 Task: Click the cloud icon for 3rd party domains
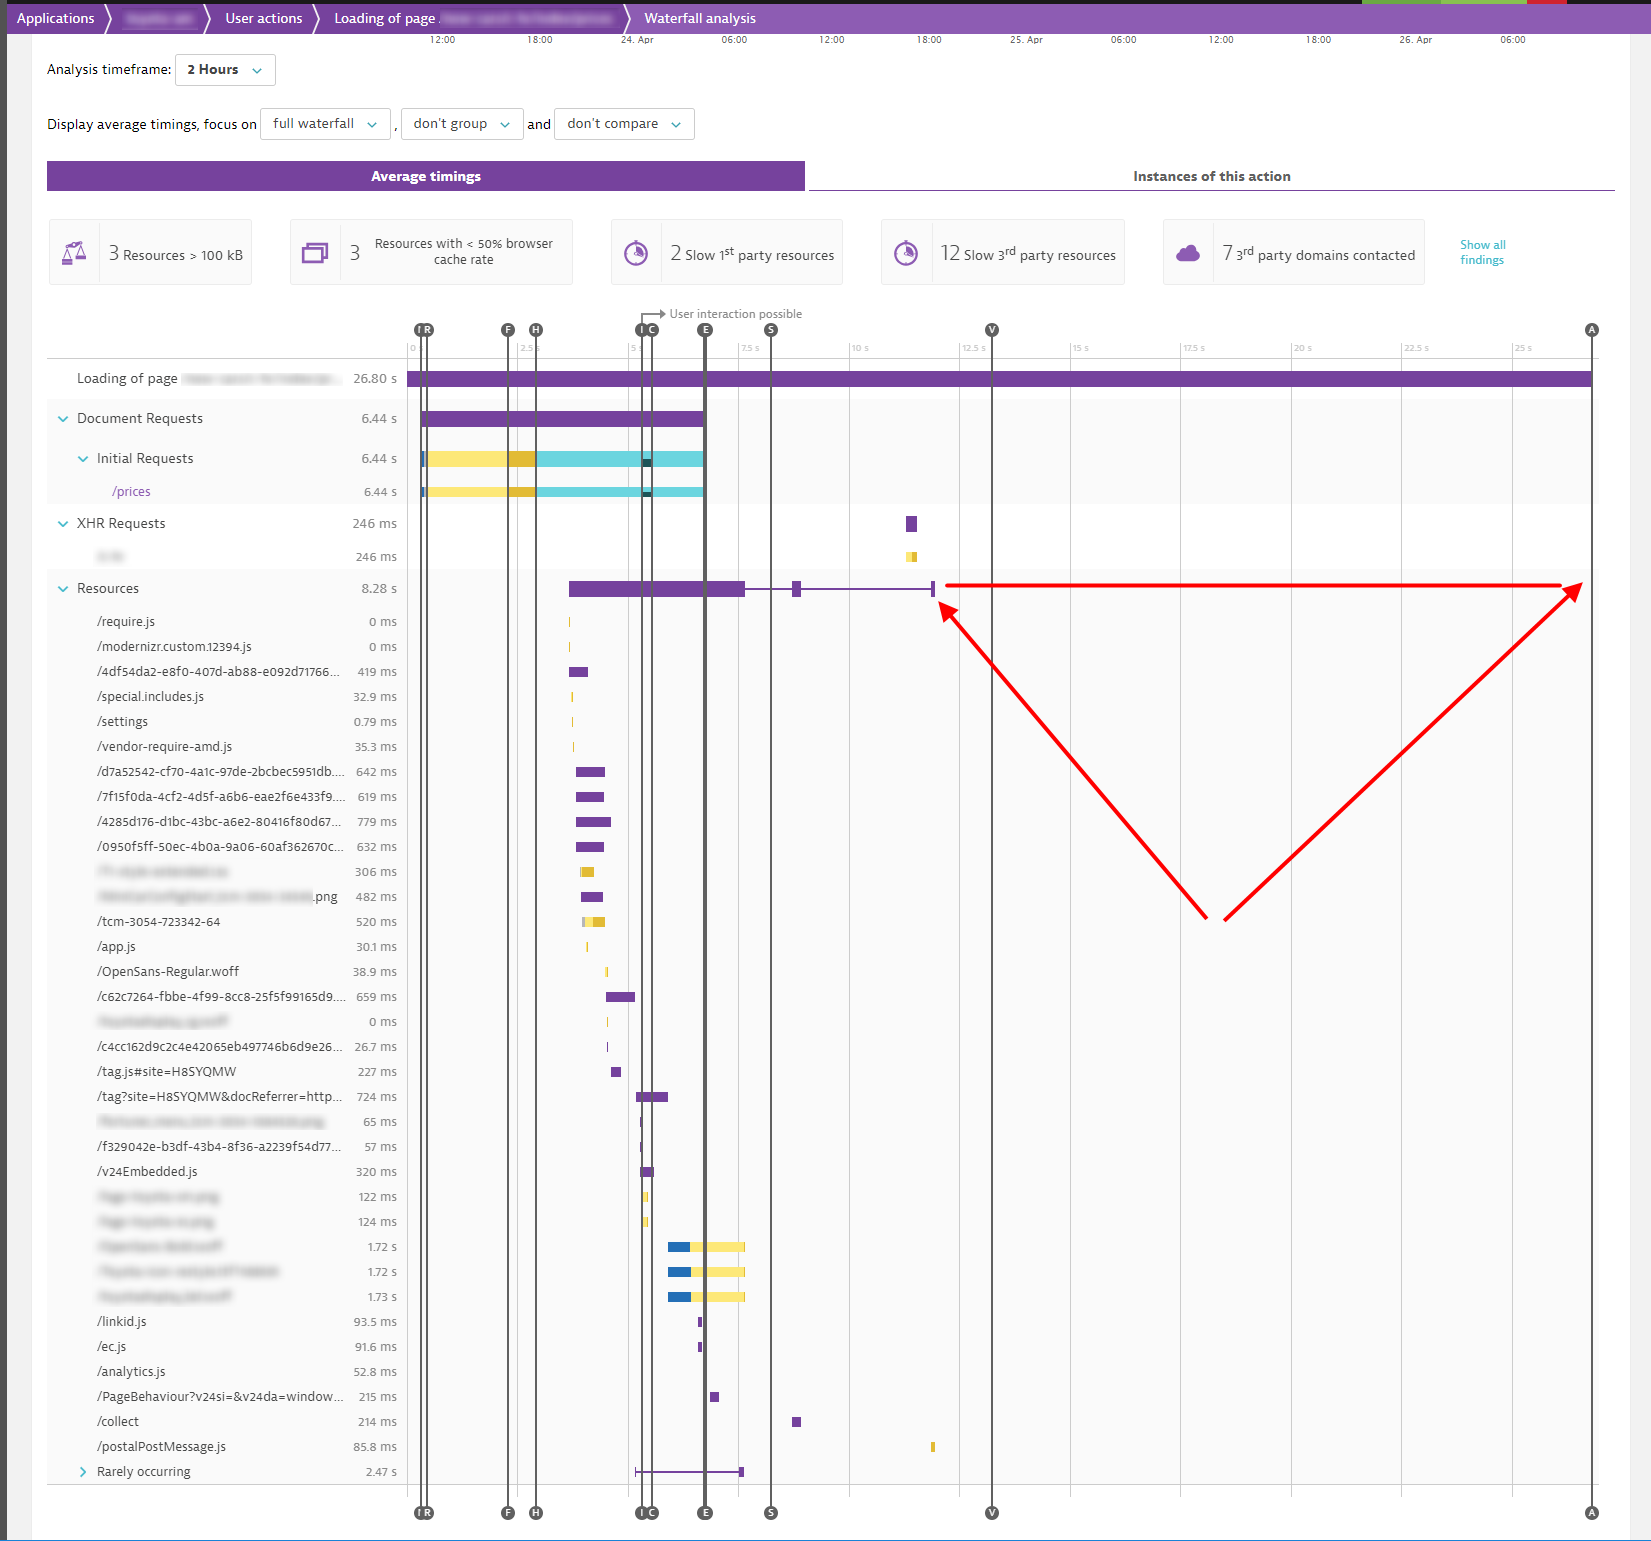[1188, 253]
